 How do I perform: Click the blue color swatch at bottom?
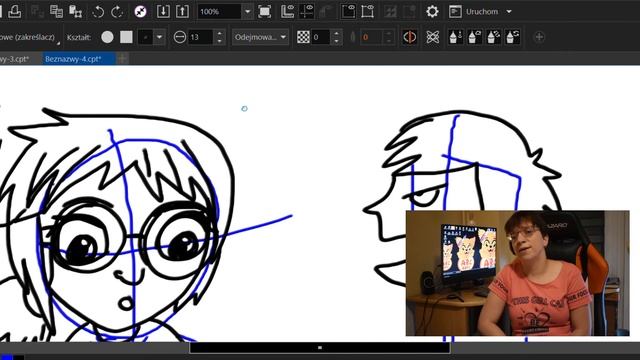click(7, 358)
